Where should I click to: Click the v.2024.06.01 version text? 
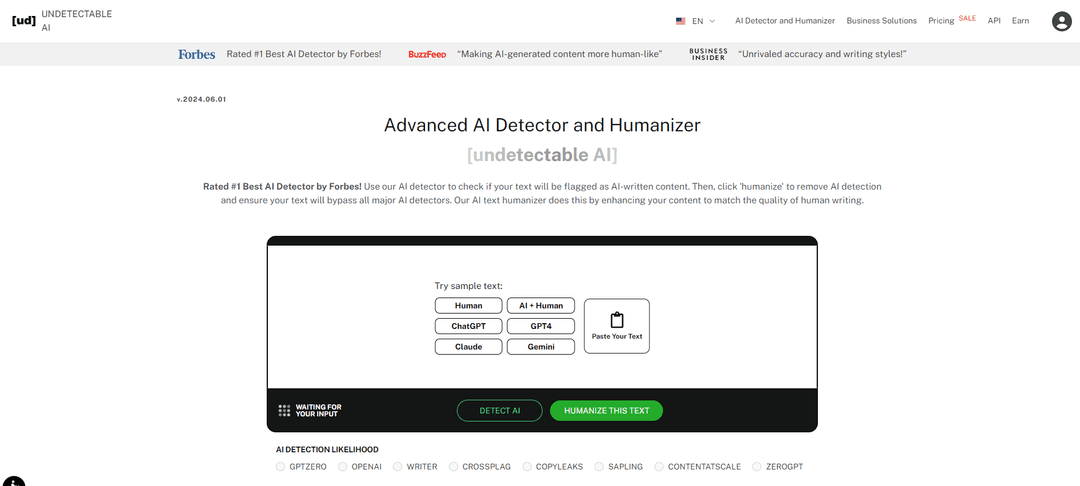[x=201, y=99]
